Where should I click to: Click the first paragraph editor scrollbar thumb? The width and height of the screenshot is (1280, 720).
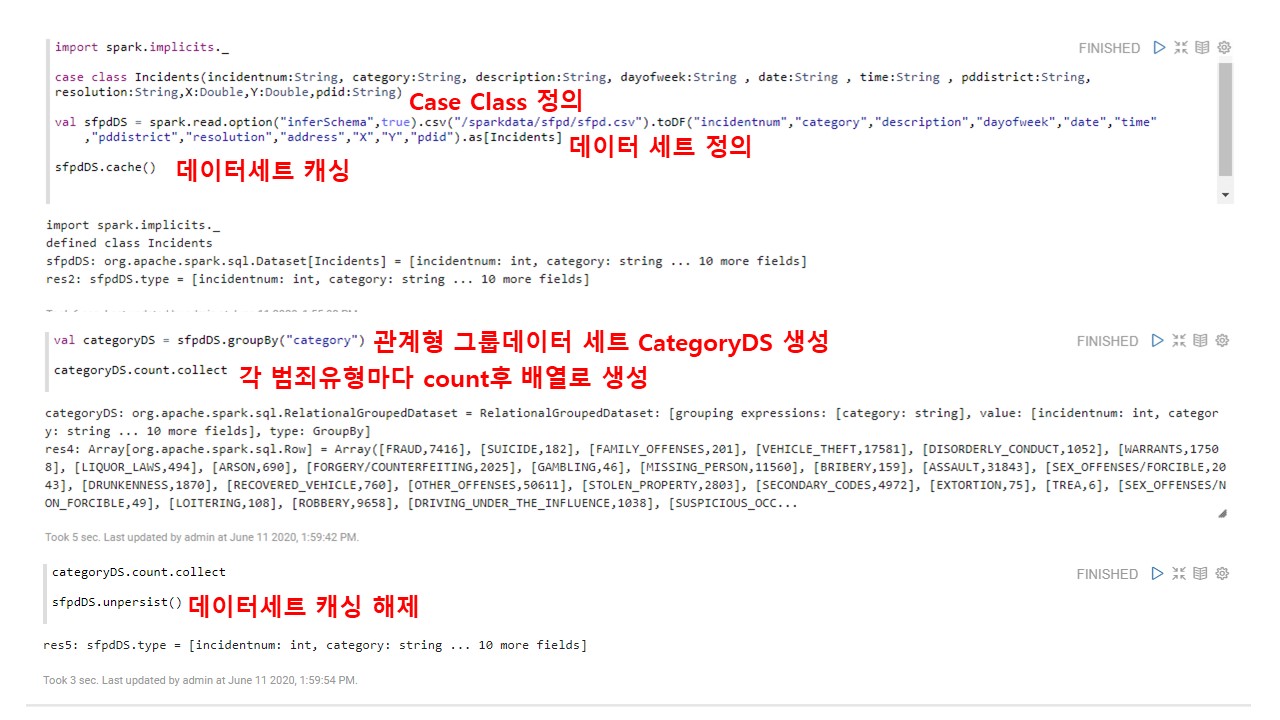[1226, 119]
